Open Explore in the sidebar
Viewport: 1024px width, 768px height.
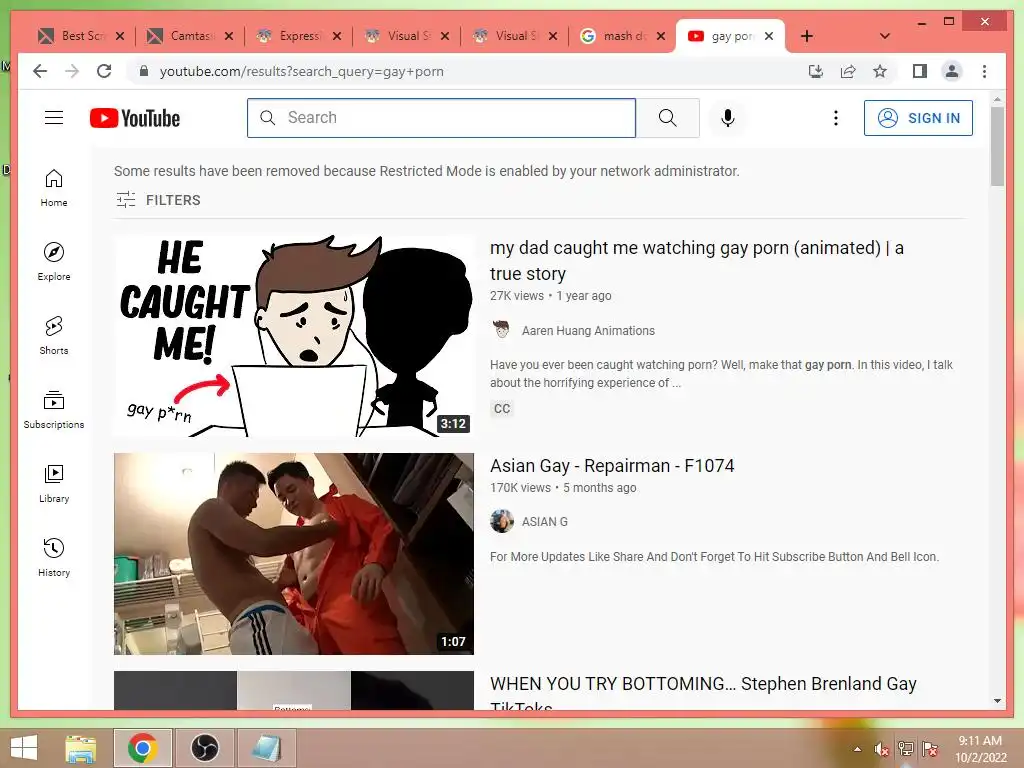pos(54,262)
